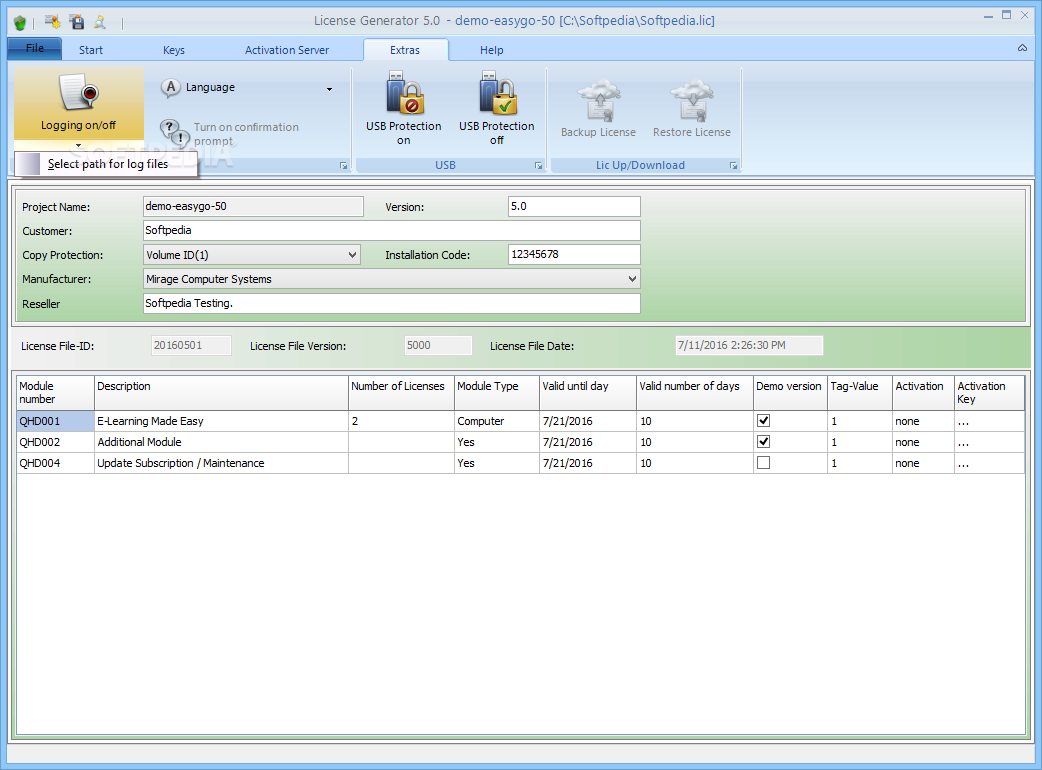This screenshot has width=1042, height=770.
Task: Expand the arrow below Logging on/off
Action: point(78,145)
